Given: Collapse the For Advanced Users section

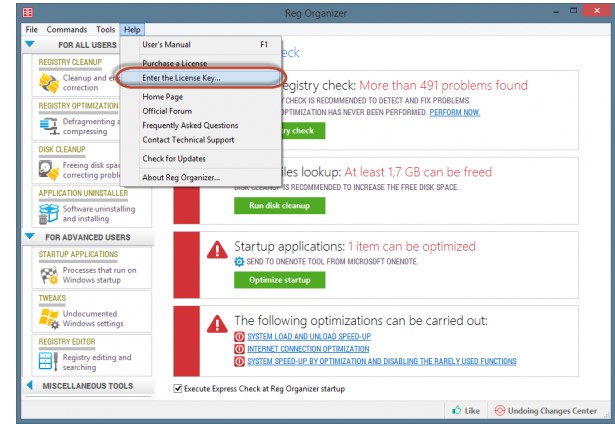Looking at the screenshot, I should coord(30,237).
